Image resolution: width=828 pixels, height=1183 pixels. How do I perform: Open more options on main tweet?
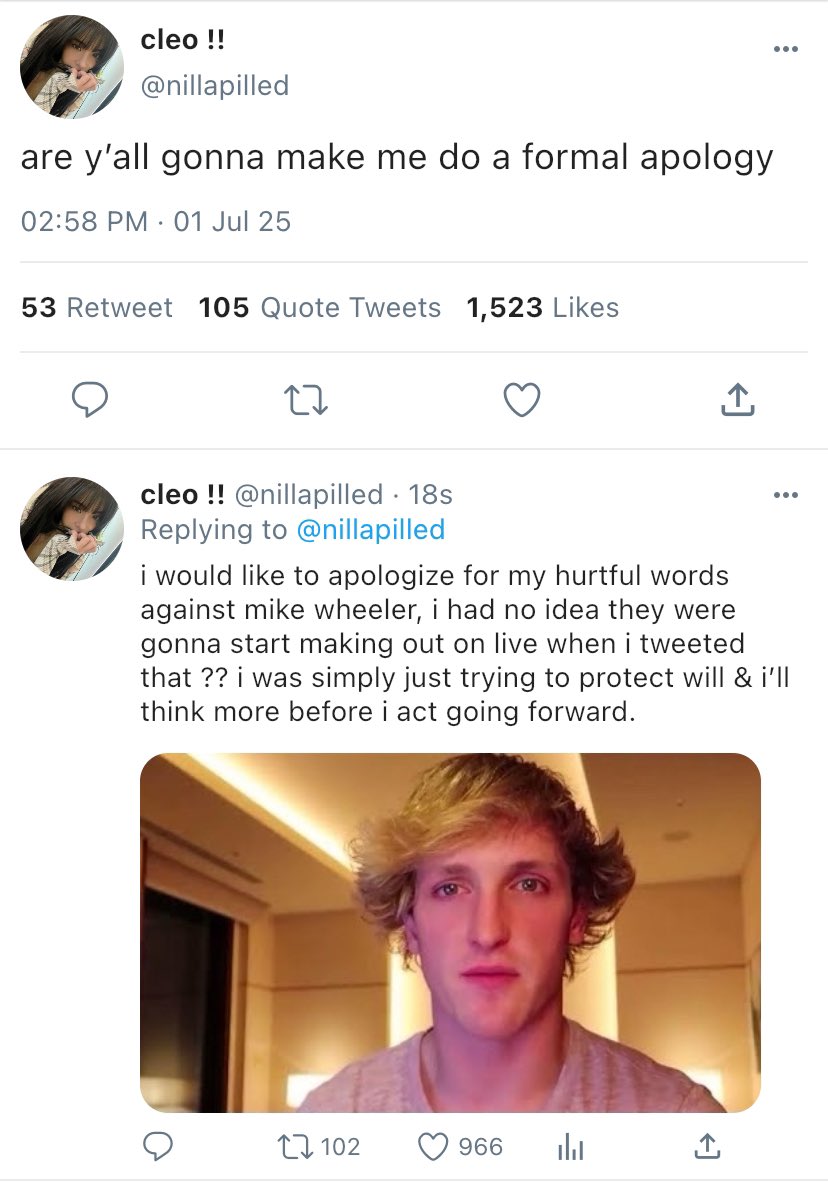786,51
